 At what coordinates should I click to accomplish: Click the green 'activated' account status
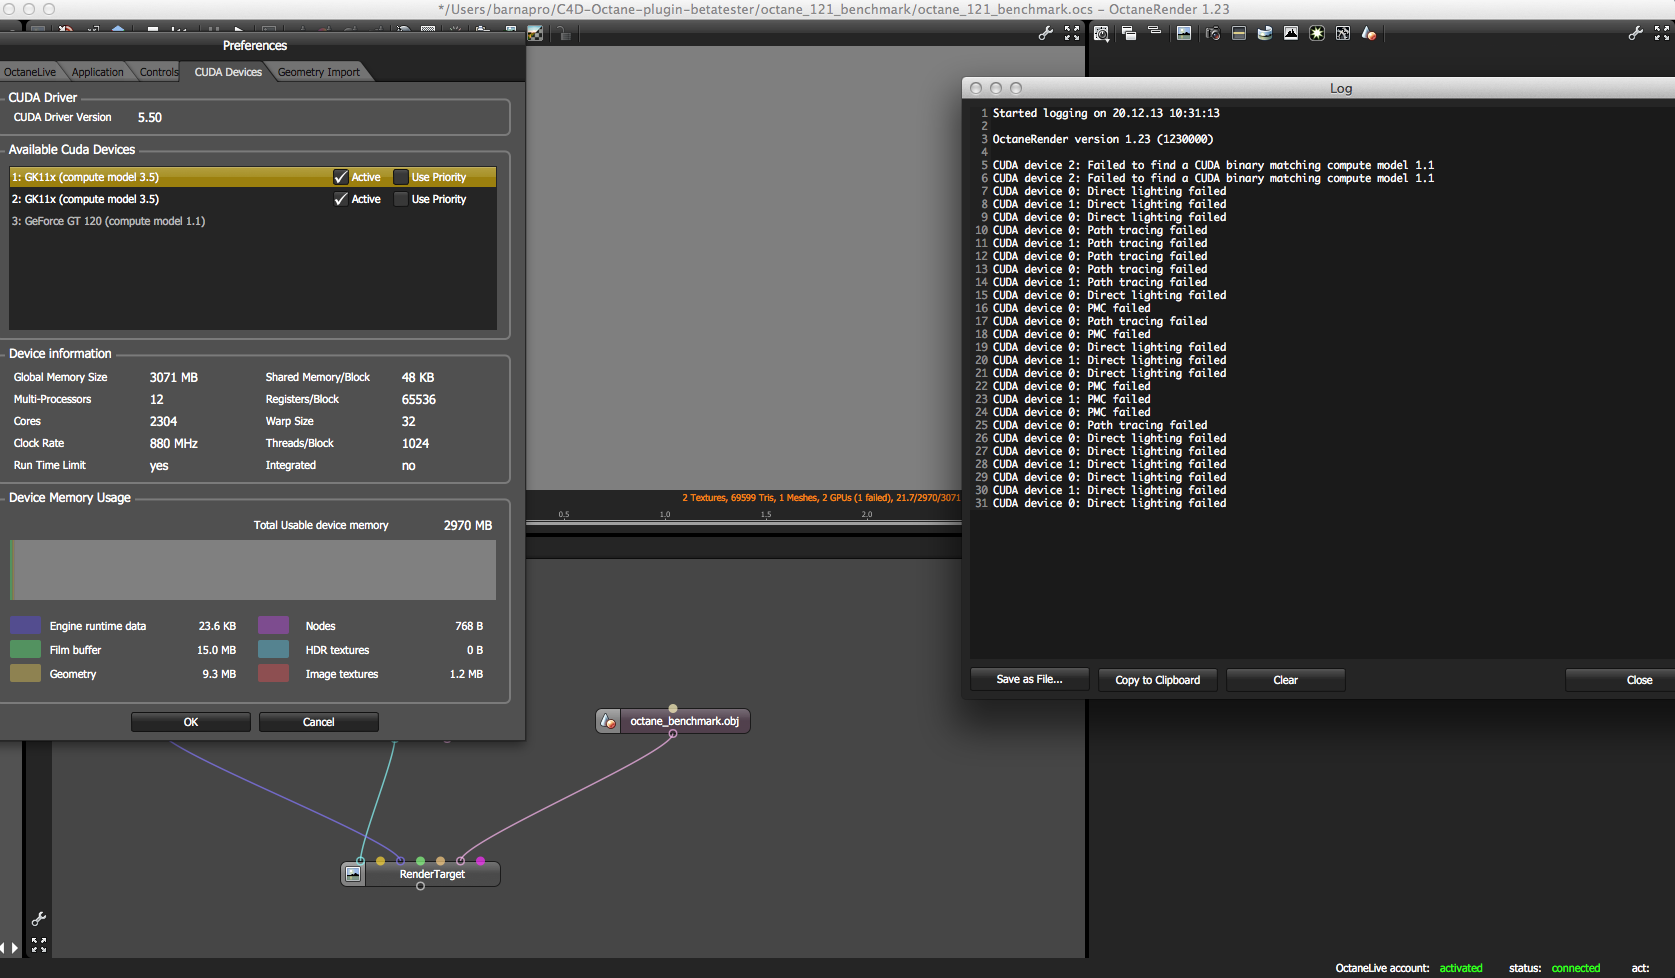(1461, 968)
